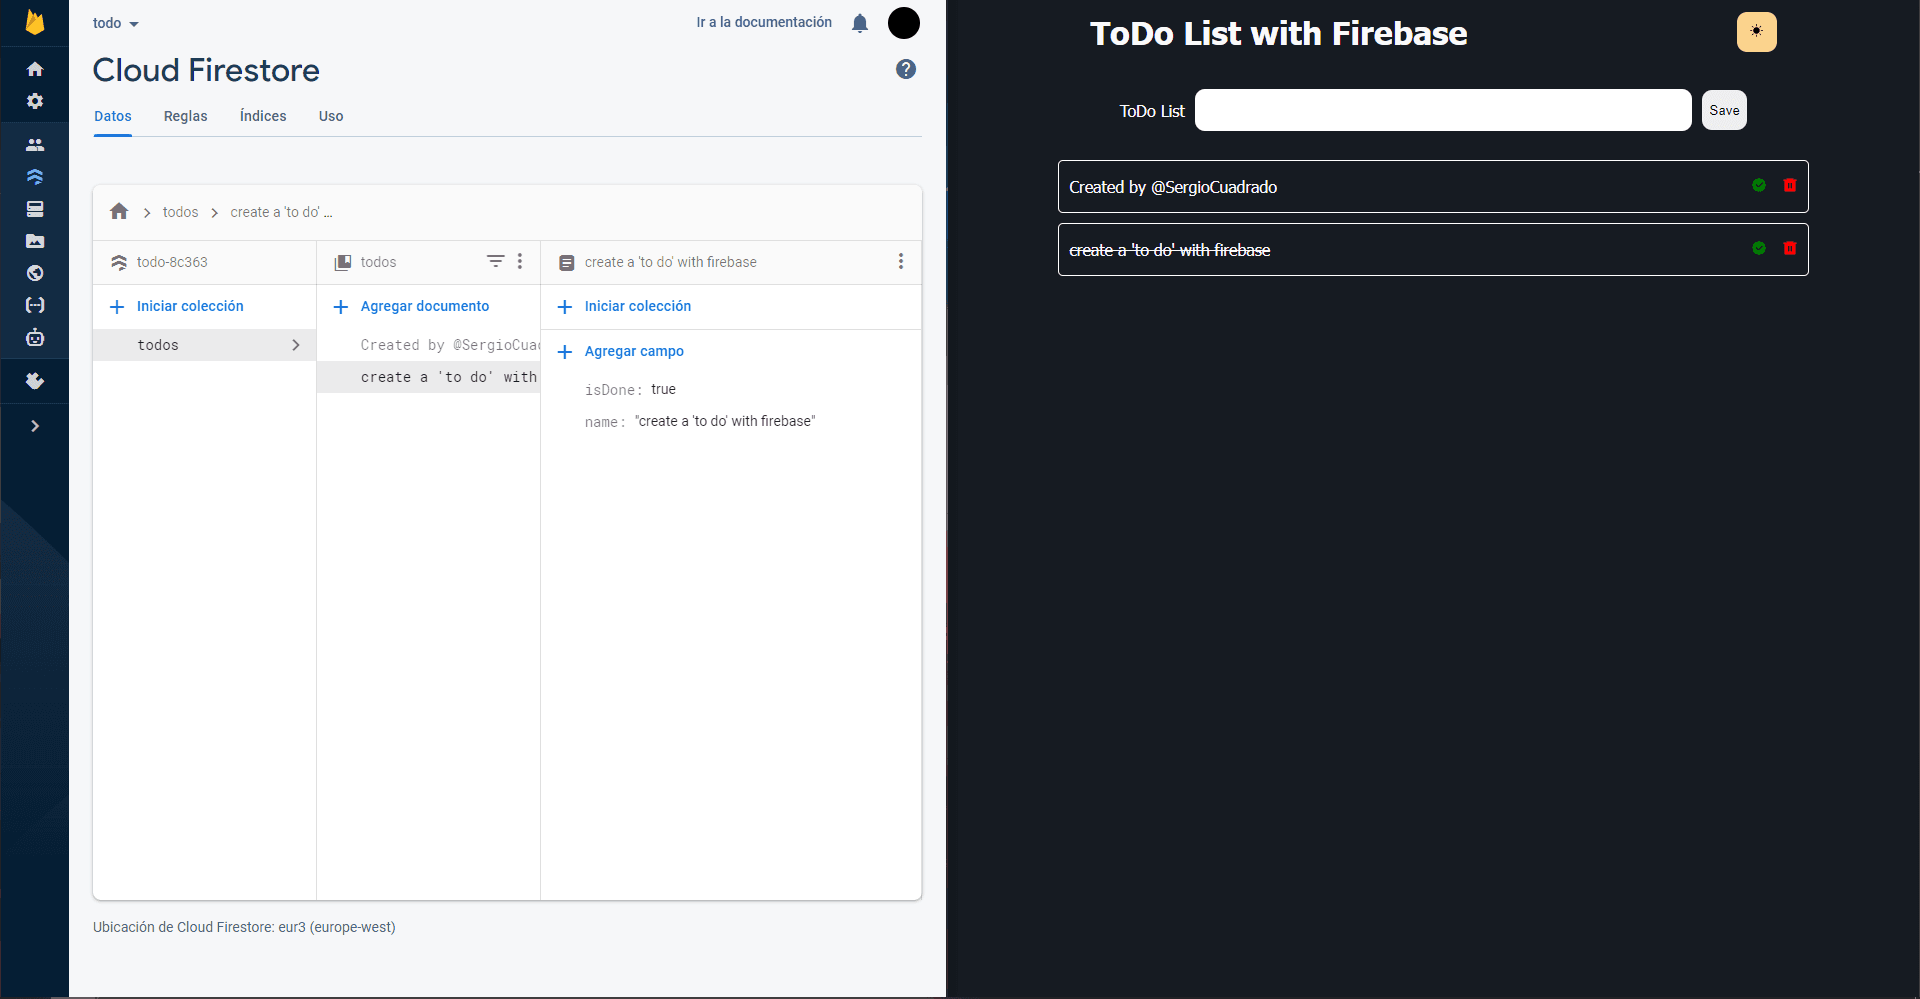The image size is (1920, 999).
Task: Click Iniciar colección in root column
Action: pyautogui.click(x=190, y=306)
